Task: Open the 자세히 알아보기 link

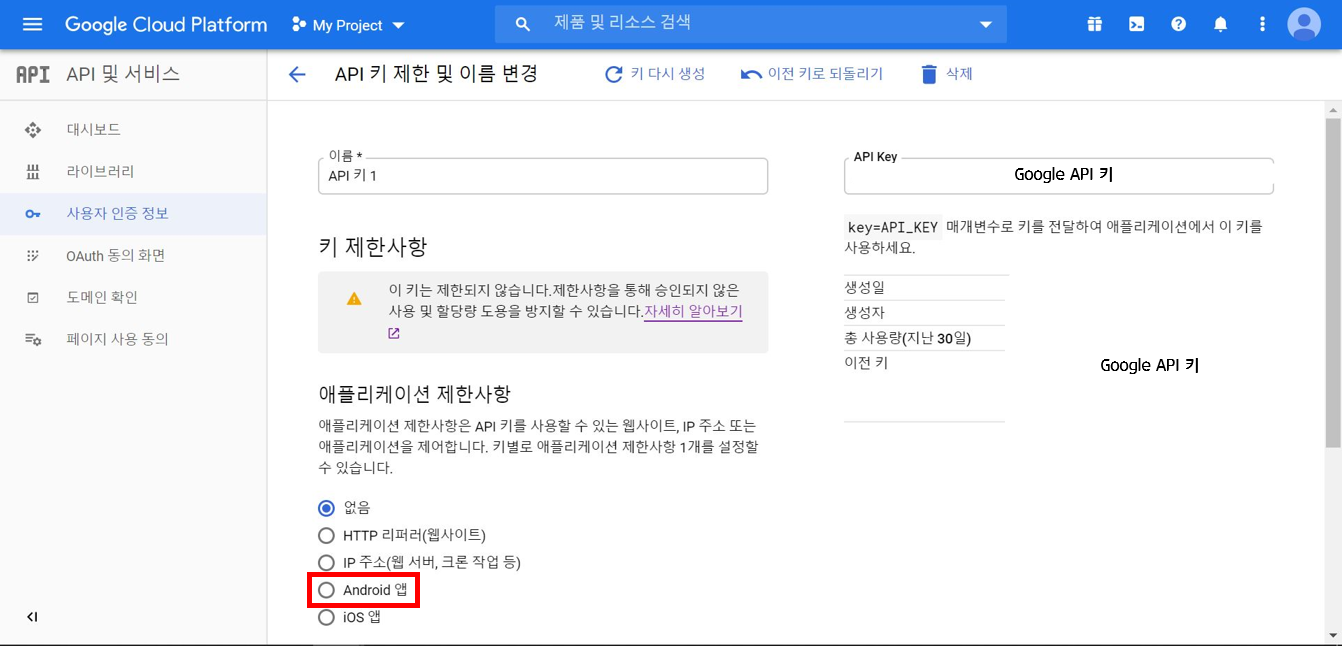Action: pyautogui.click(x=693, y=312)
